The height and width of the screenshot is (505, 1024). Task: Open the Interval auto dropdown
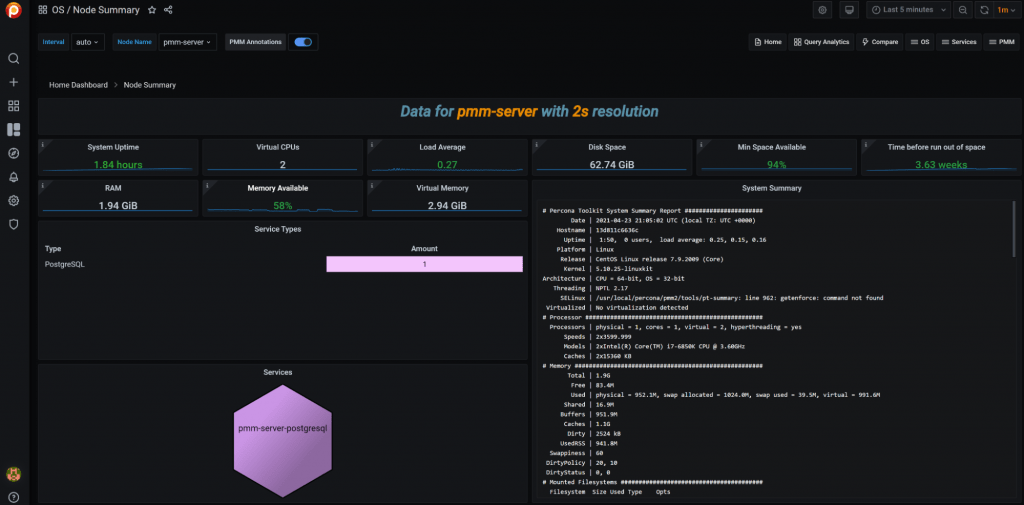(88, 43)
